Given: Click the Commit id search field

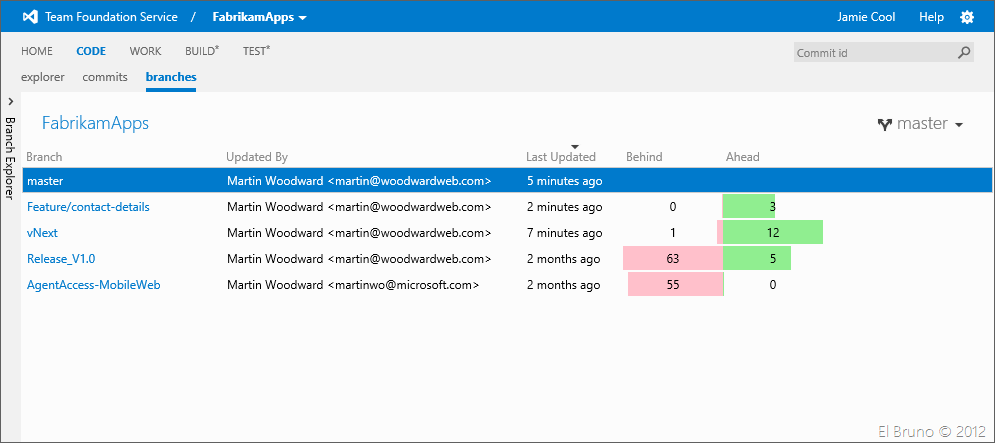Looking at the screenshot, I should point(873,53).
